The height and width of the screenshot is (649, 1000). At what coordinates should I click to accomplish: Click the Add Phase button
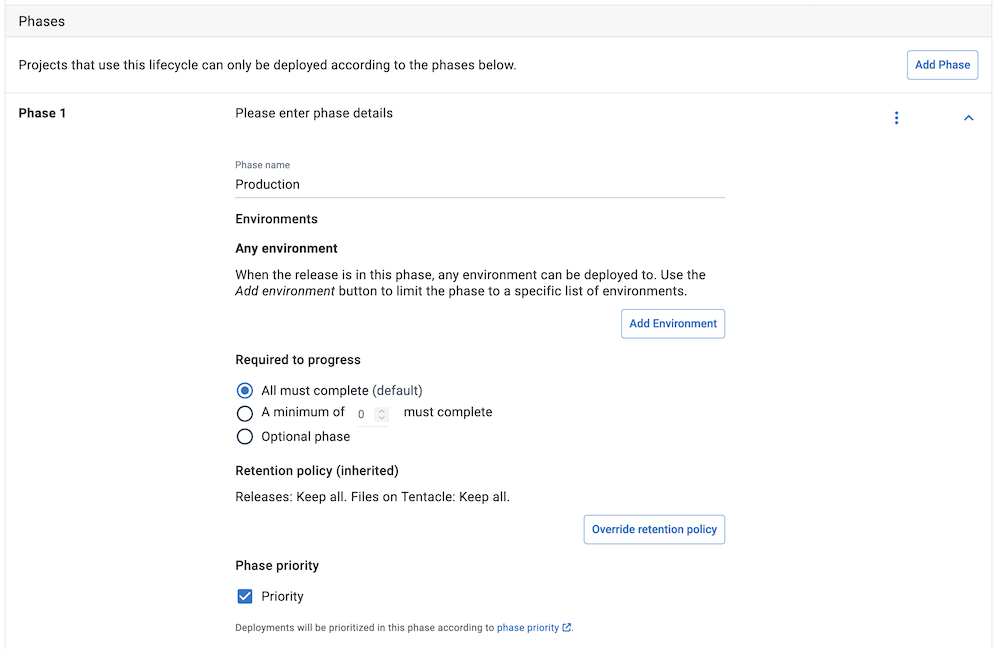point(942,64)
